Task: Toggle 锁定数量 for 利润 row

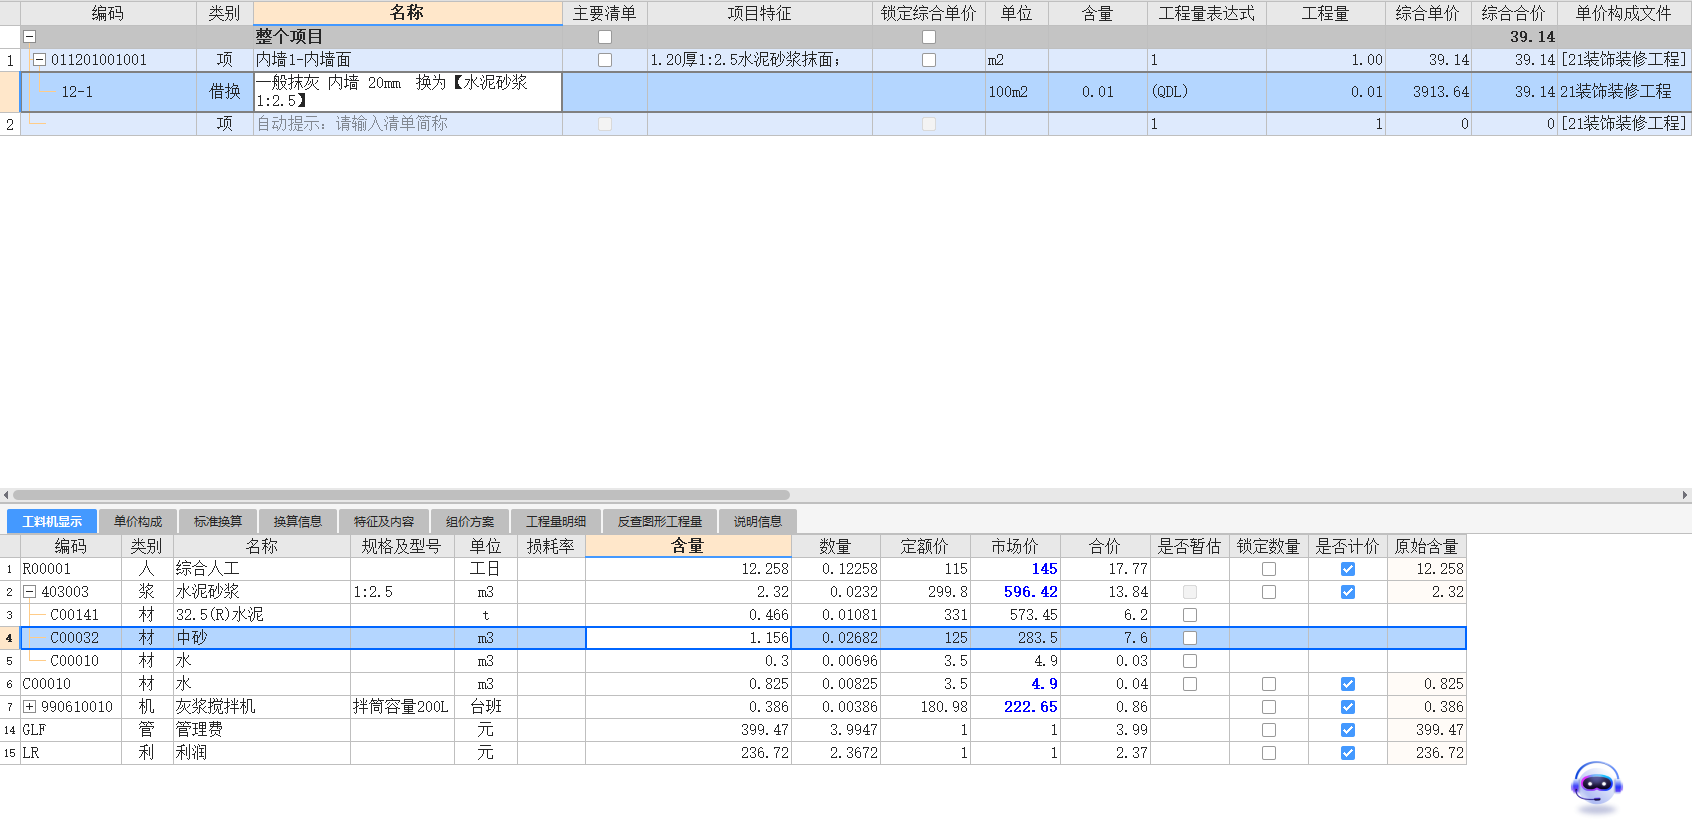Action: click(1269, 753)
